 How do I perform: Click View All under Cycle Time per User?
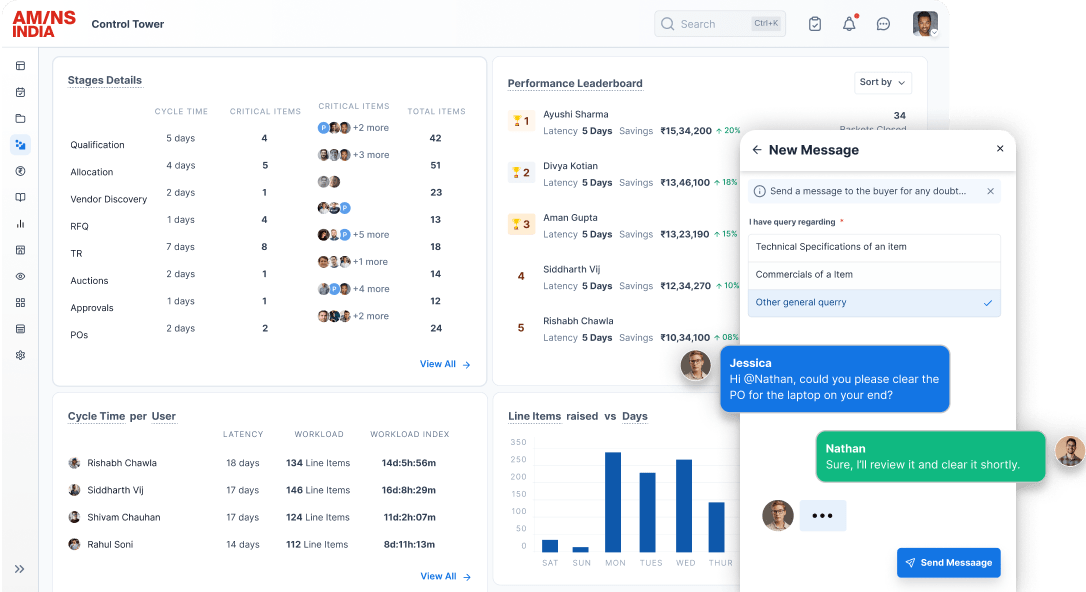pyautogui.click(x=445, y=577)
